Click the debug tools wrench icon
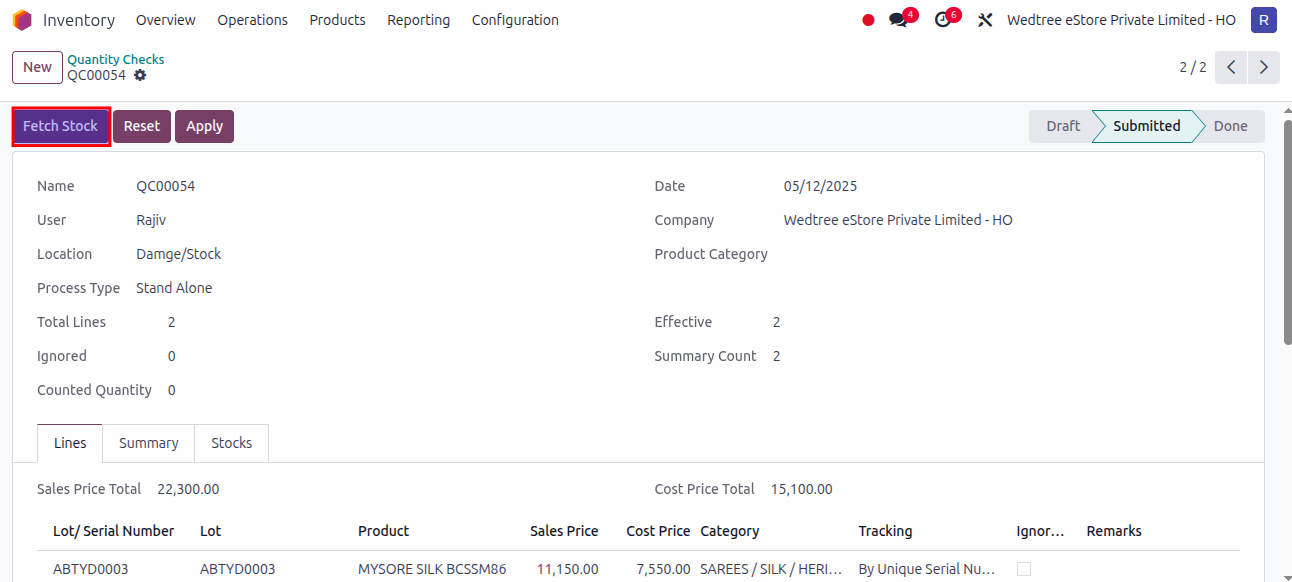Viewport: 1292px width, 582px height. click(985, 20)
